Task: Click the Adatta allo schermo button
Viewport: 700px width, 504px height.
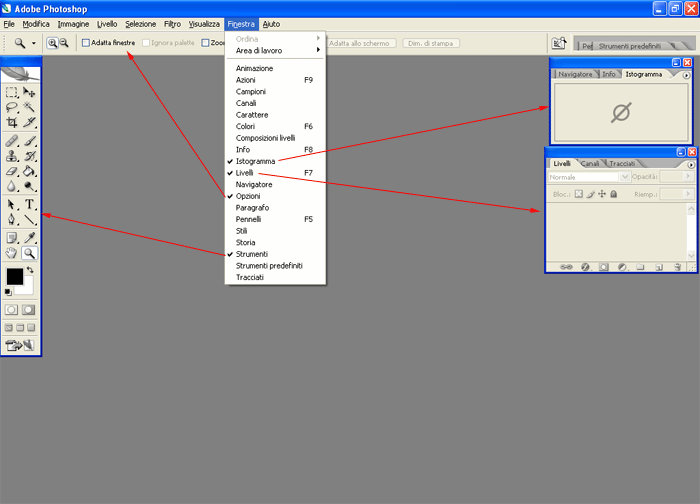Action: (359, 43)
